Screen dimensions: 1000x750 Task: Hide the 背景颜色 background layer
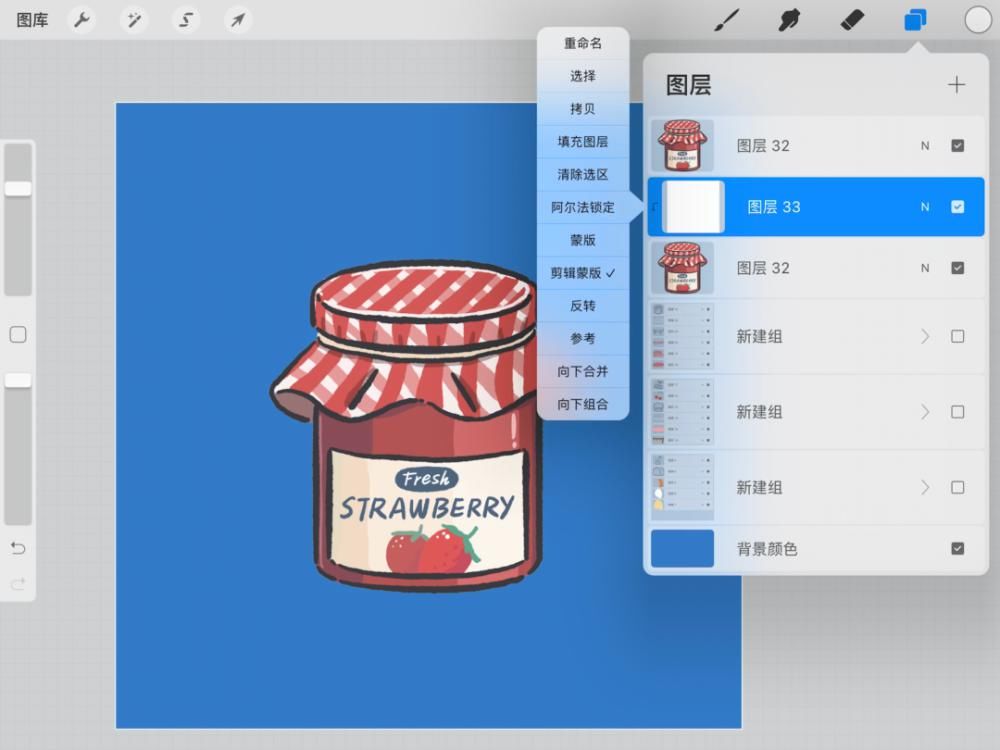coord(957,548)
